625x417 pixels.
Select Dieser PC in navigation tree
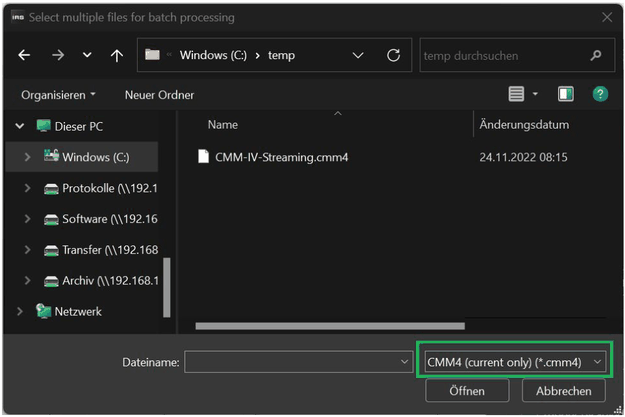[70, 126]
